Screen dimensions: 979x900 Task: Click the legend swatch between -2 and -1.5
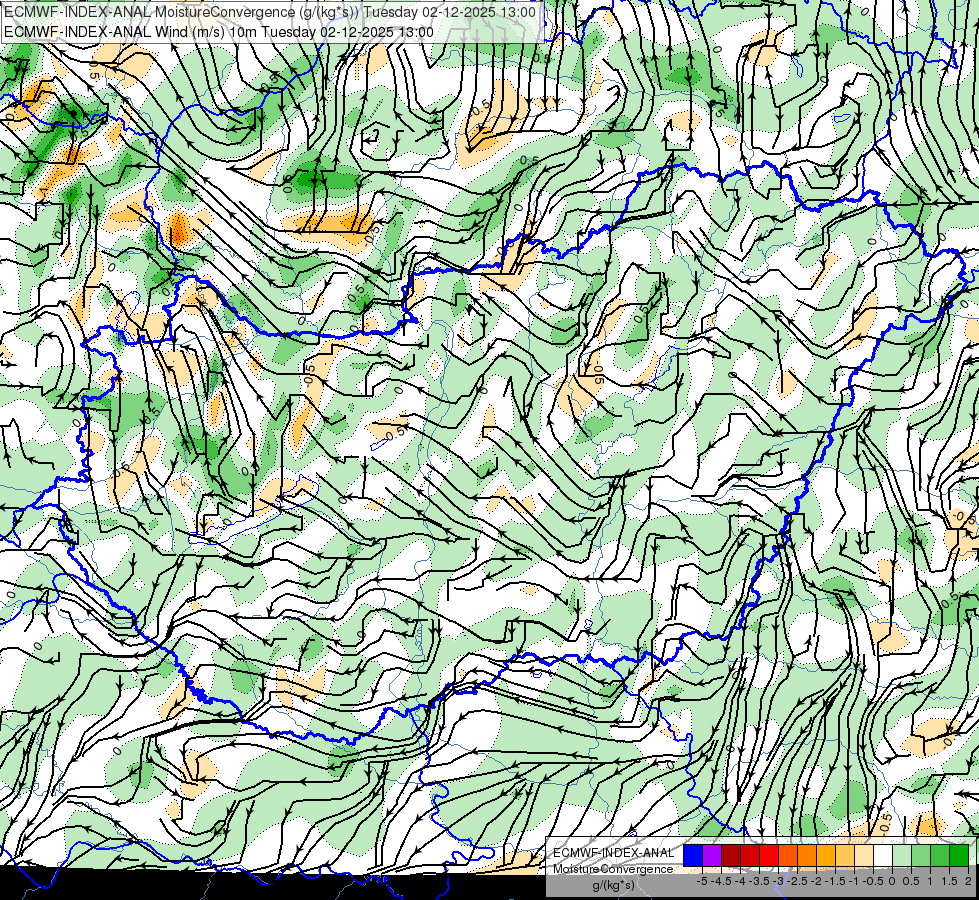pos(826,855)
